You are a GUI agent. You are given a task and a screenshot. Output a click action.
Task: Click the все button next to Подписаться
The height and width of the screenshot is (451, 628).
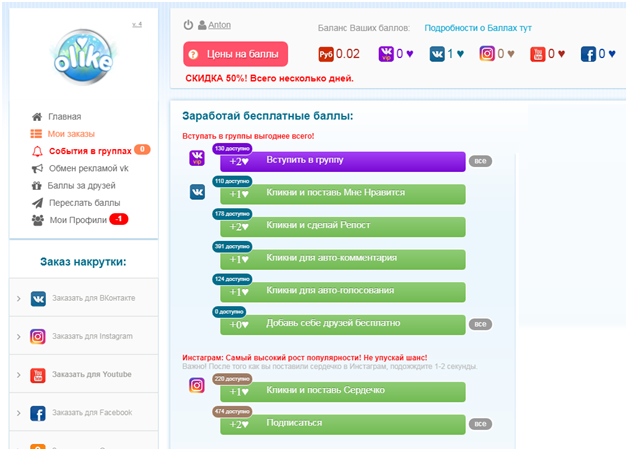click(x=480, y=424)
